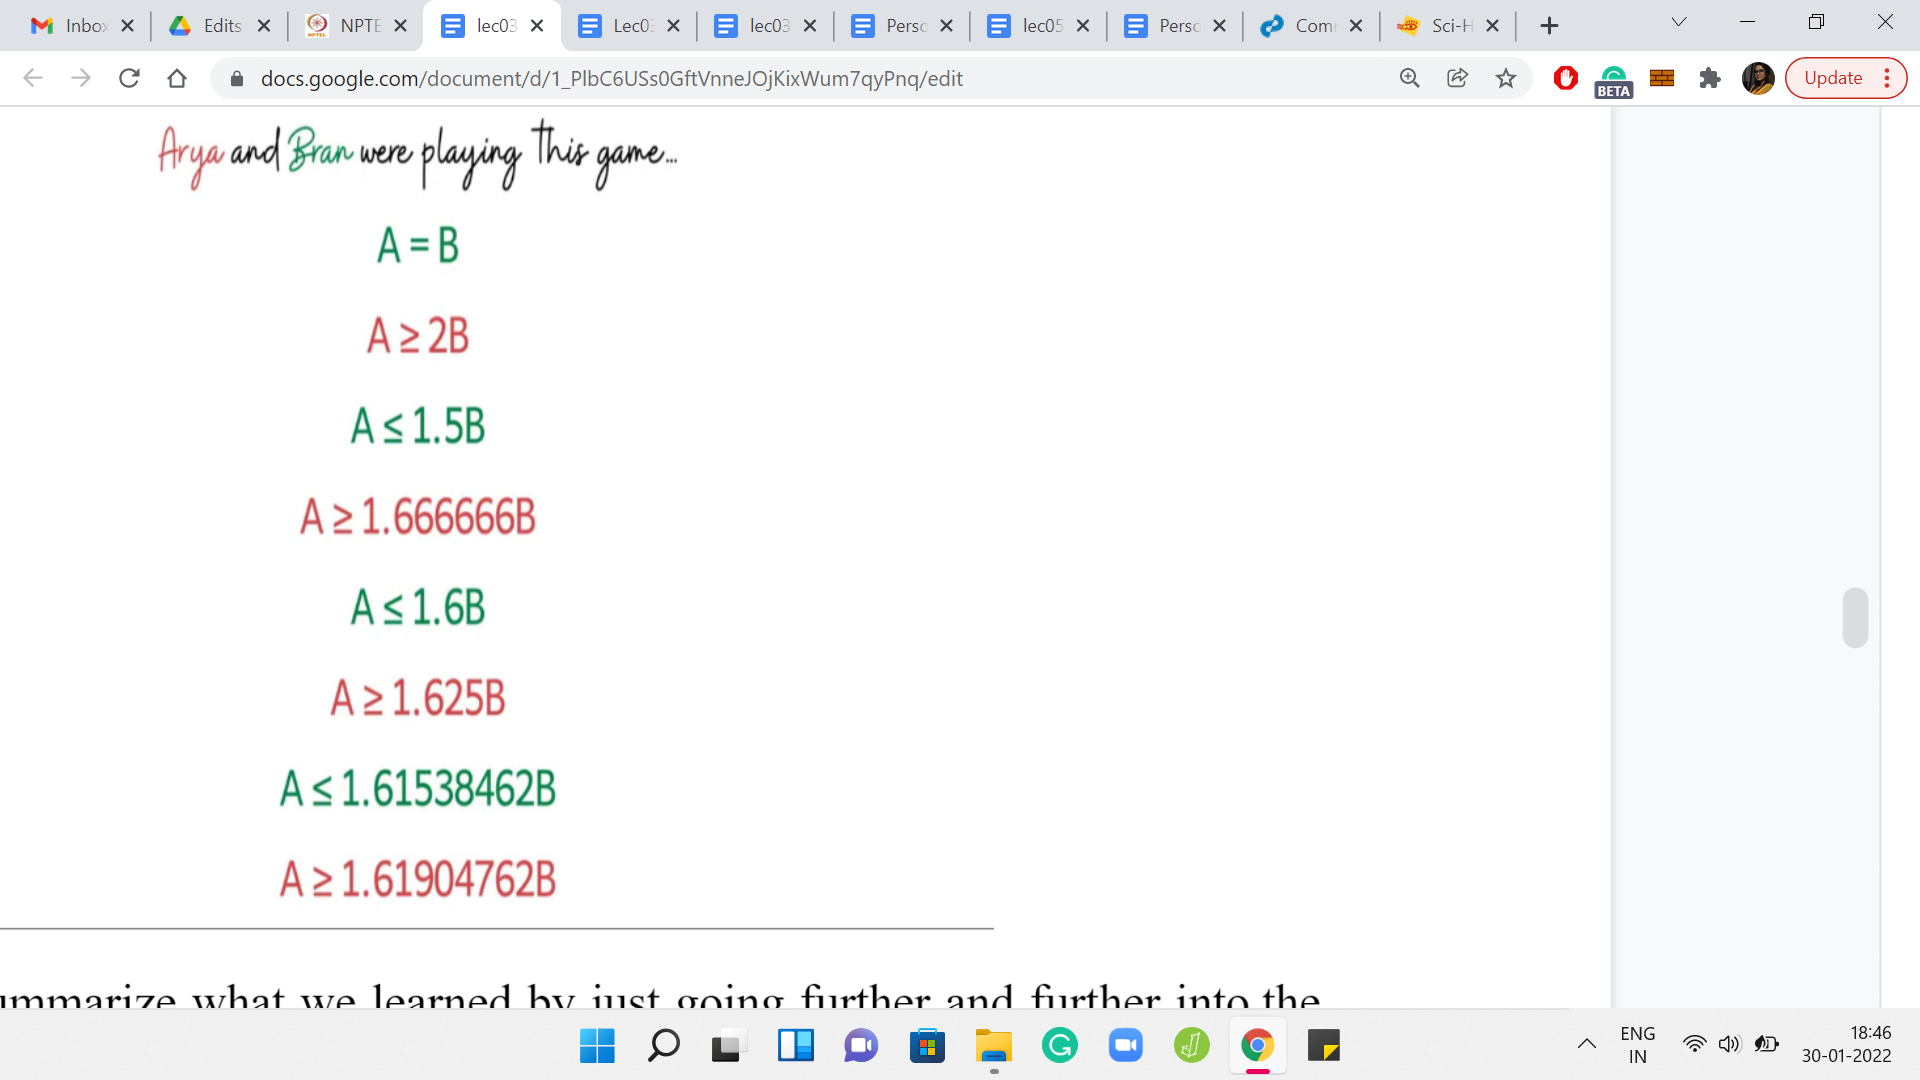The width and height of the screenshot is (1920, 1080).
Task: Click the vertical scrollbar thumb
Action: coord(1855,618)
